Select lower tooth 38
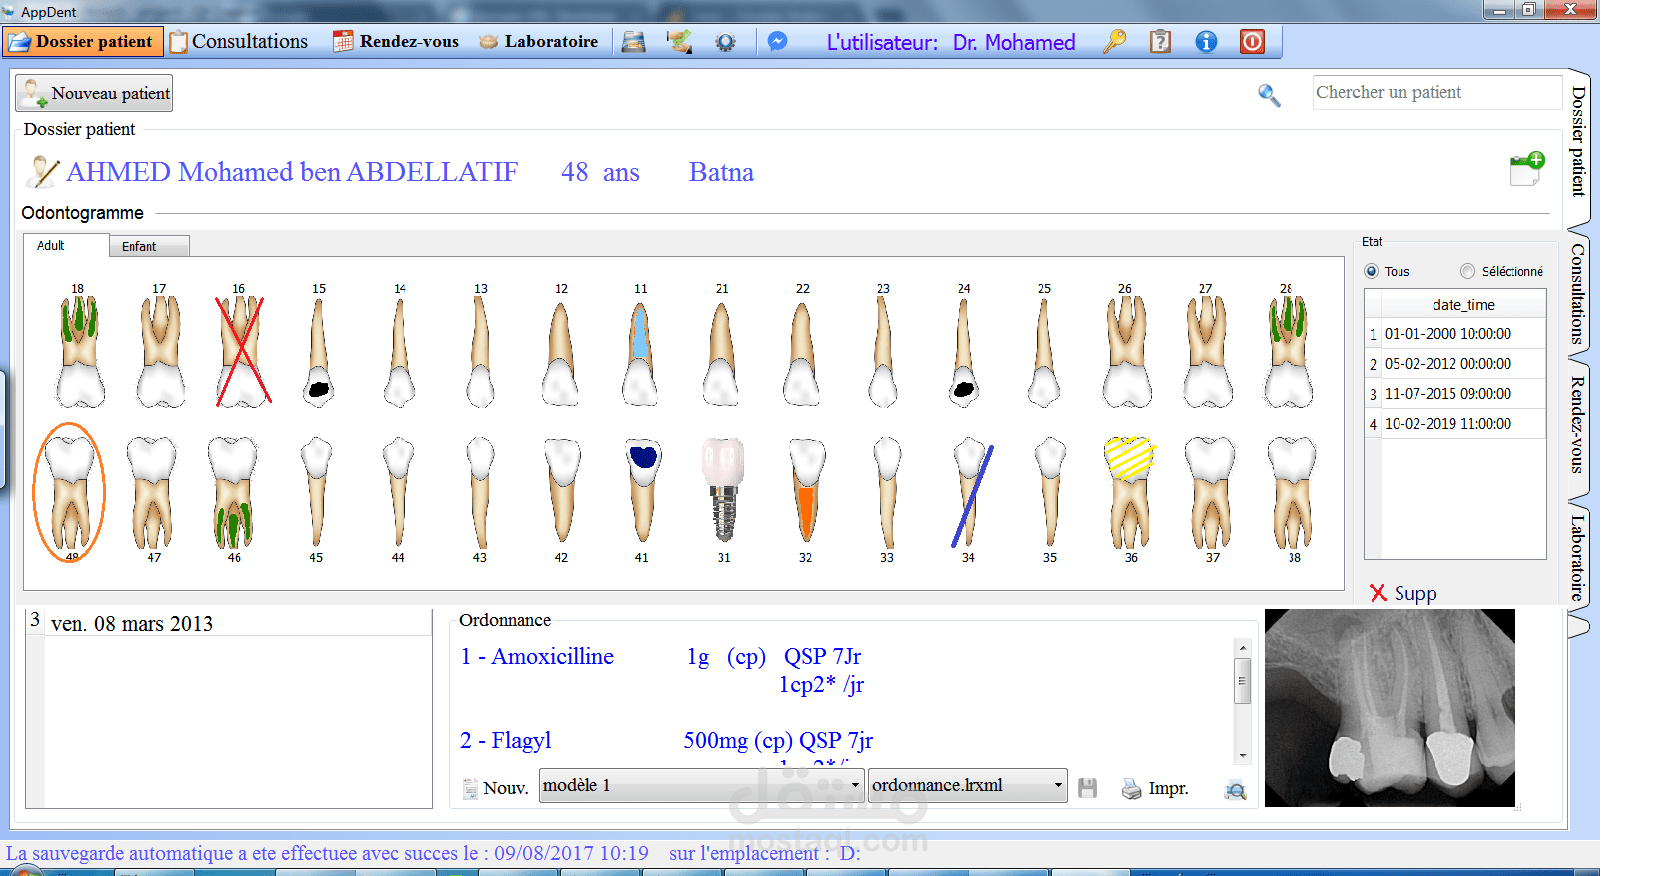 [x=1292, y=495]
